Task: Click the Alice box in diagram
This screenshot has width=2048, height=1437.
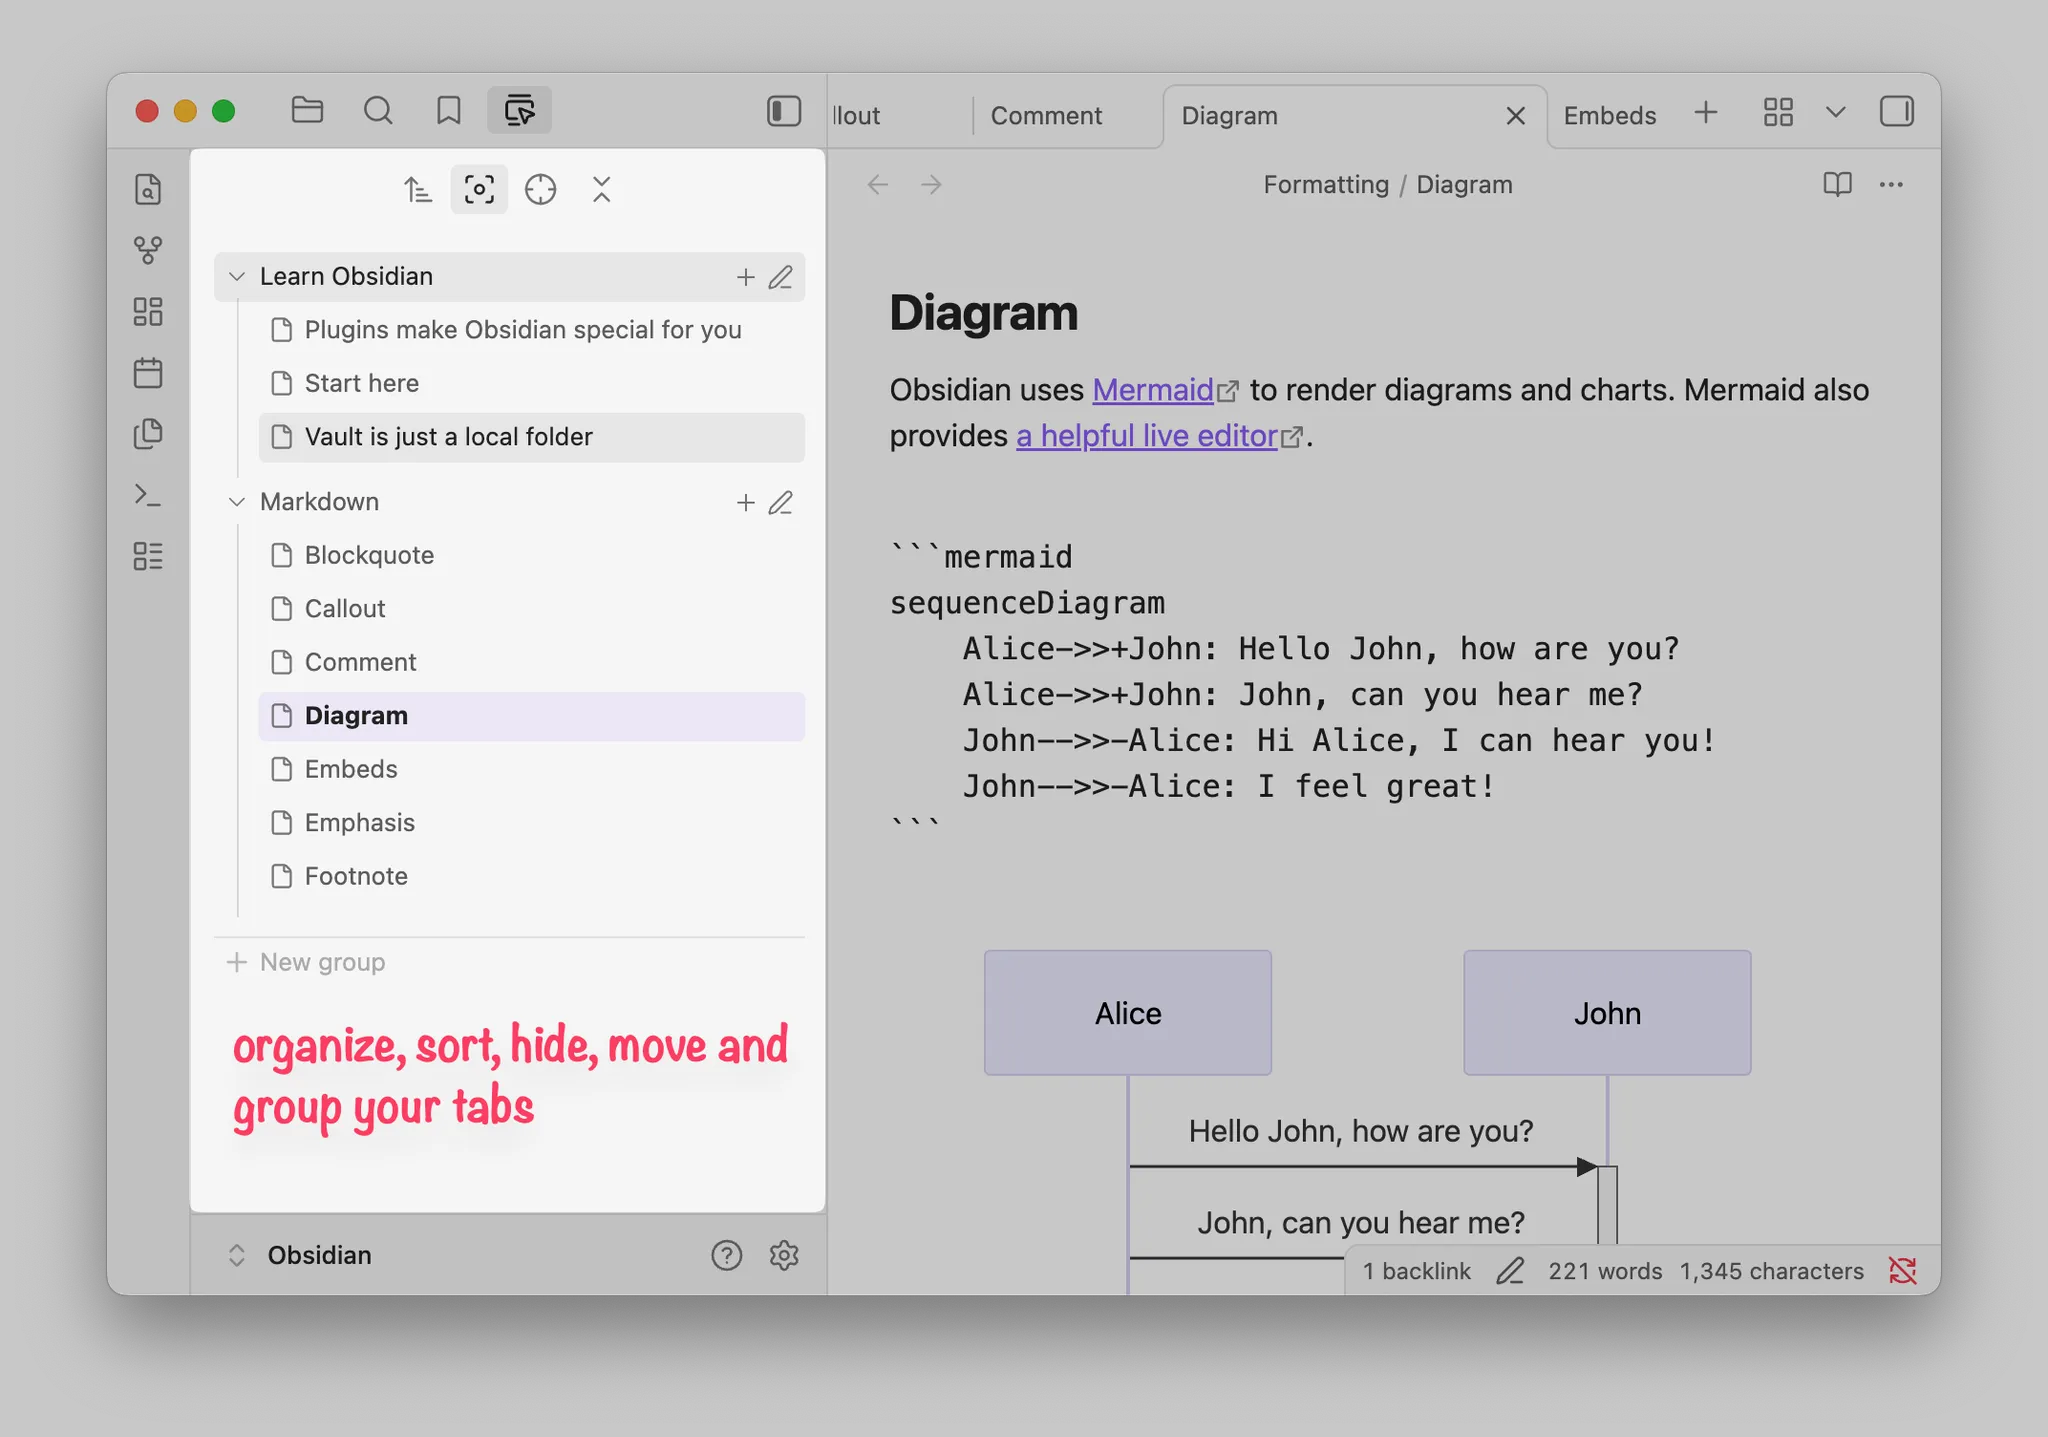Action: (x=1128, y=1013)
